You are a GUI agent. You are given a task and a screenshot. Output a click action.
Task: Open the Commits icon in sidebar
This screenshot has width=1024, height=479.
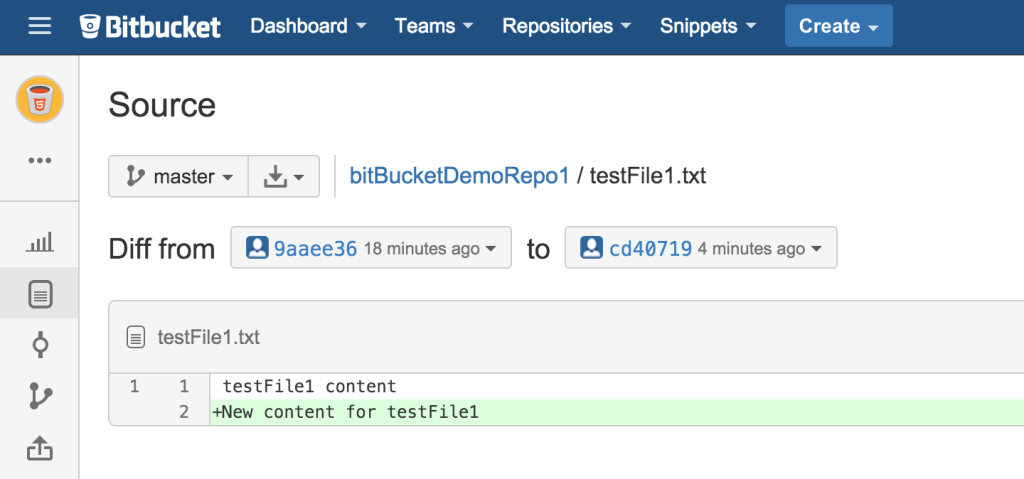tap(40, 345)
